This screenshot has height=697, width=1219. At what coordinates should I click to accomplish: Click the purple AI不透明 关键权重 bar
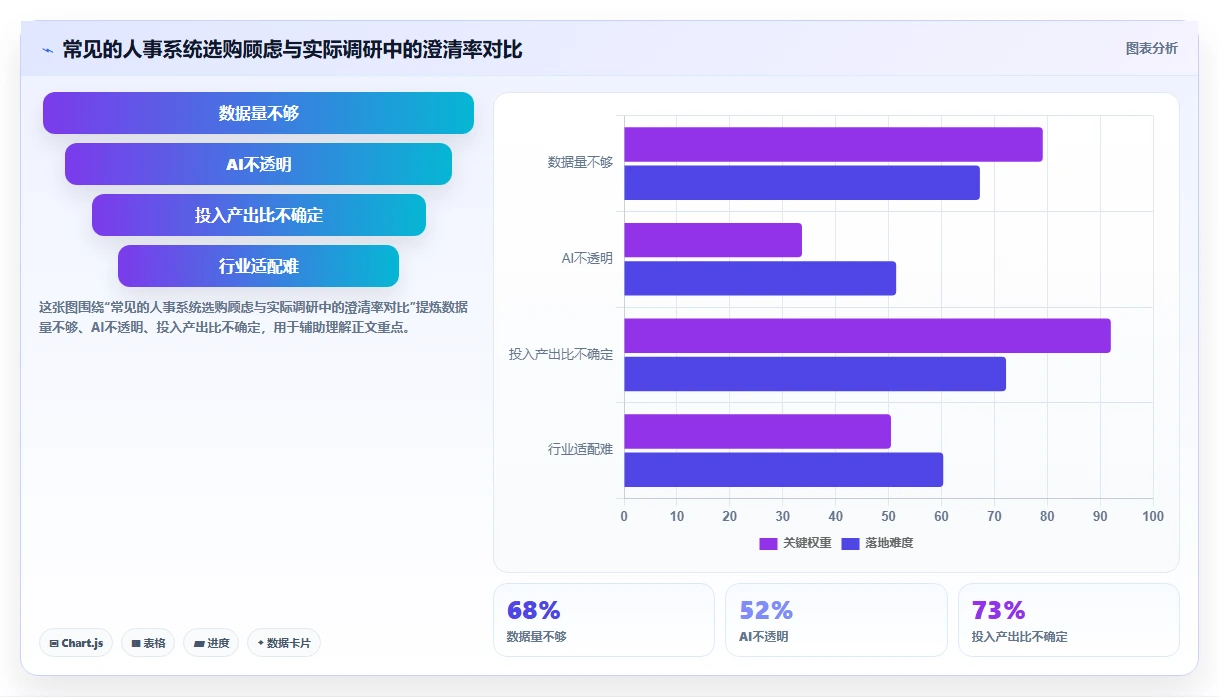713,240
